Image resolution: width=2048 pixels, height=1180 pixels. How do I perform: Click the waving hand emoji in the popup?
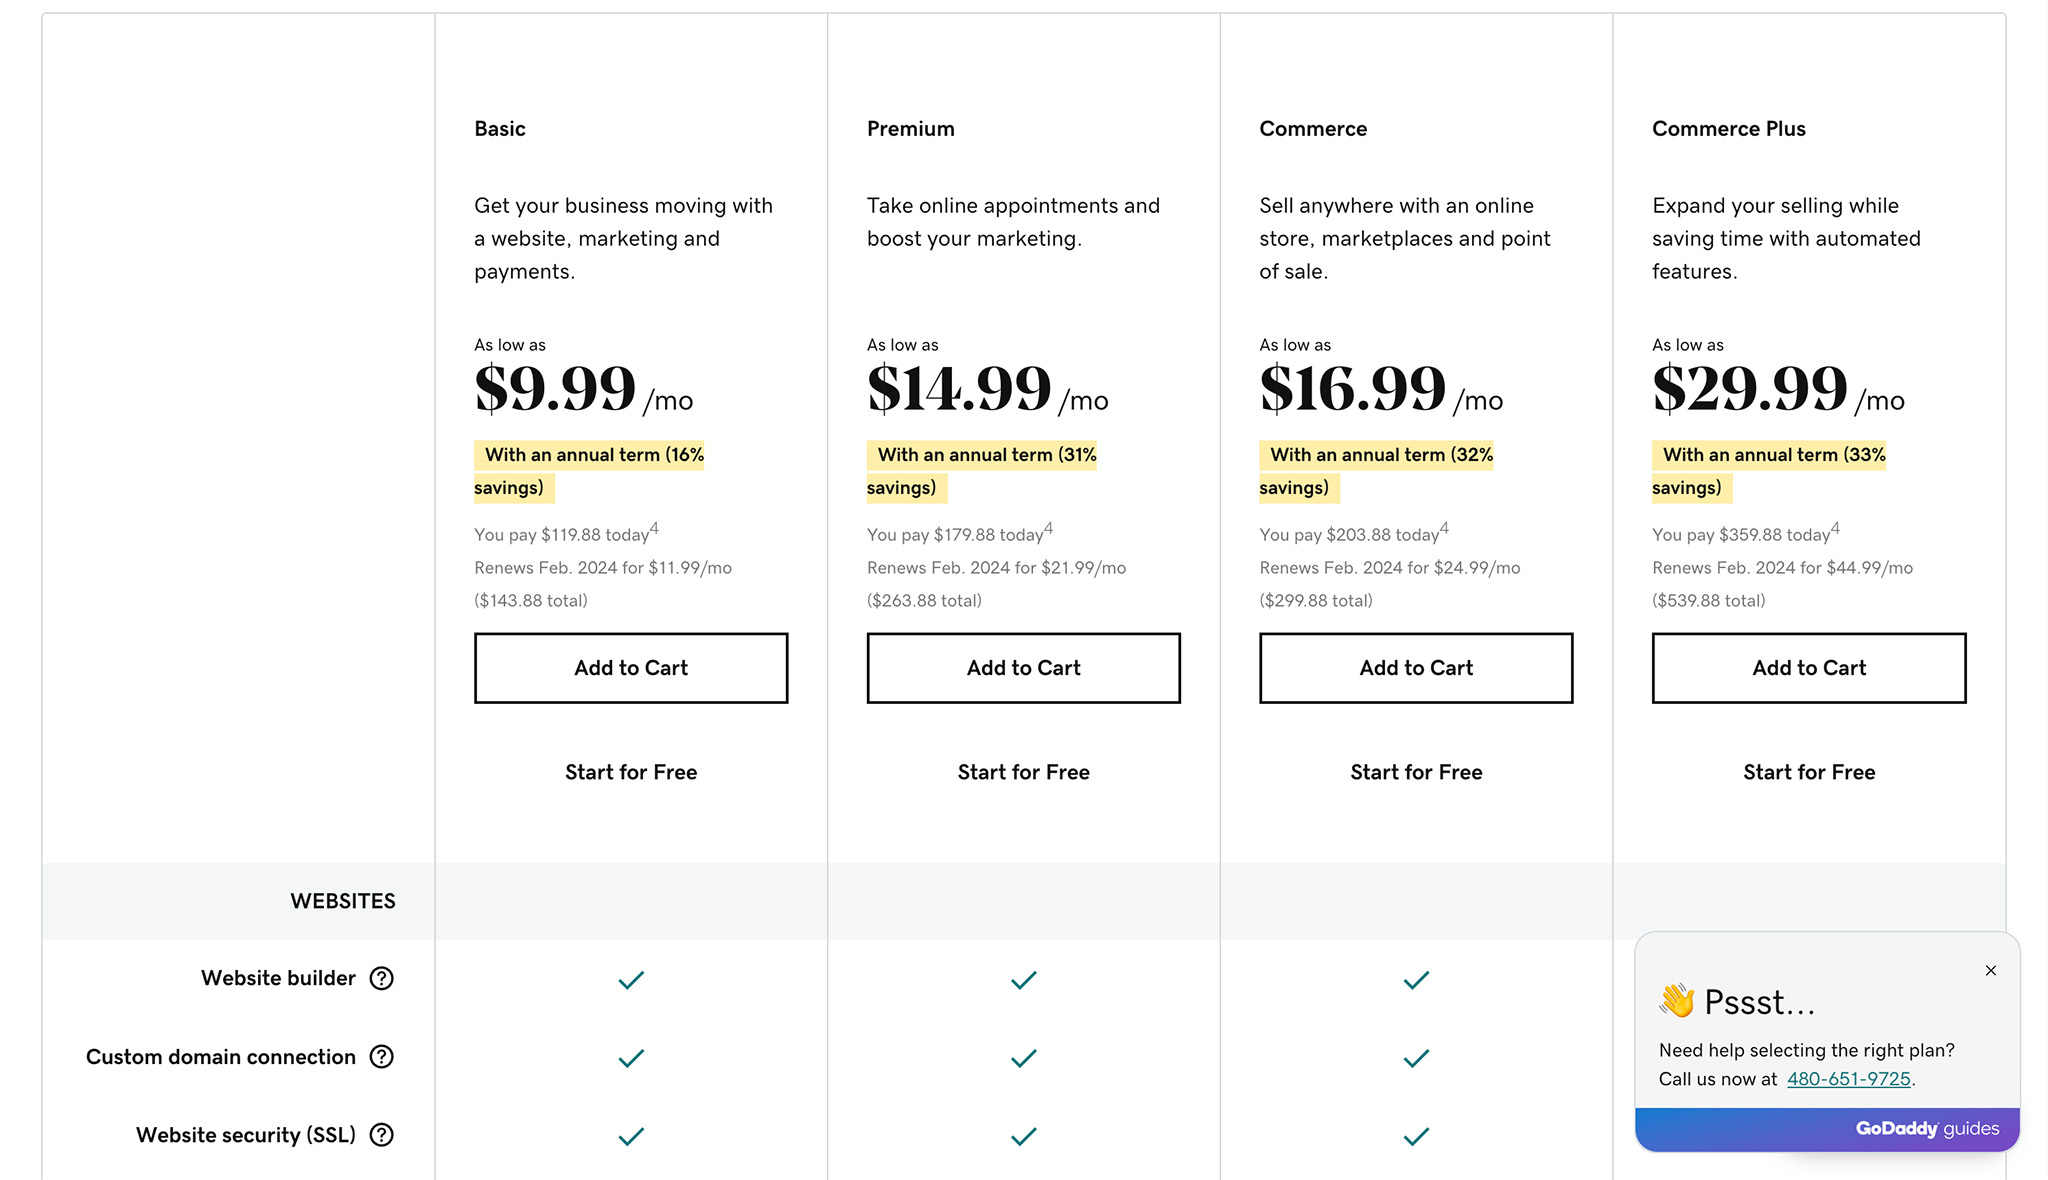tap(1679, 1001)
